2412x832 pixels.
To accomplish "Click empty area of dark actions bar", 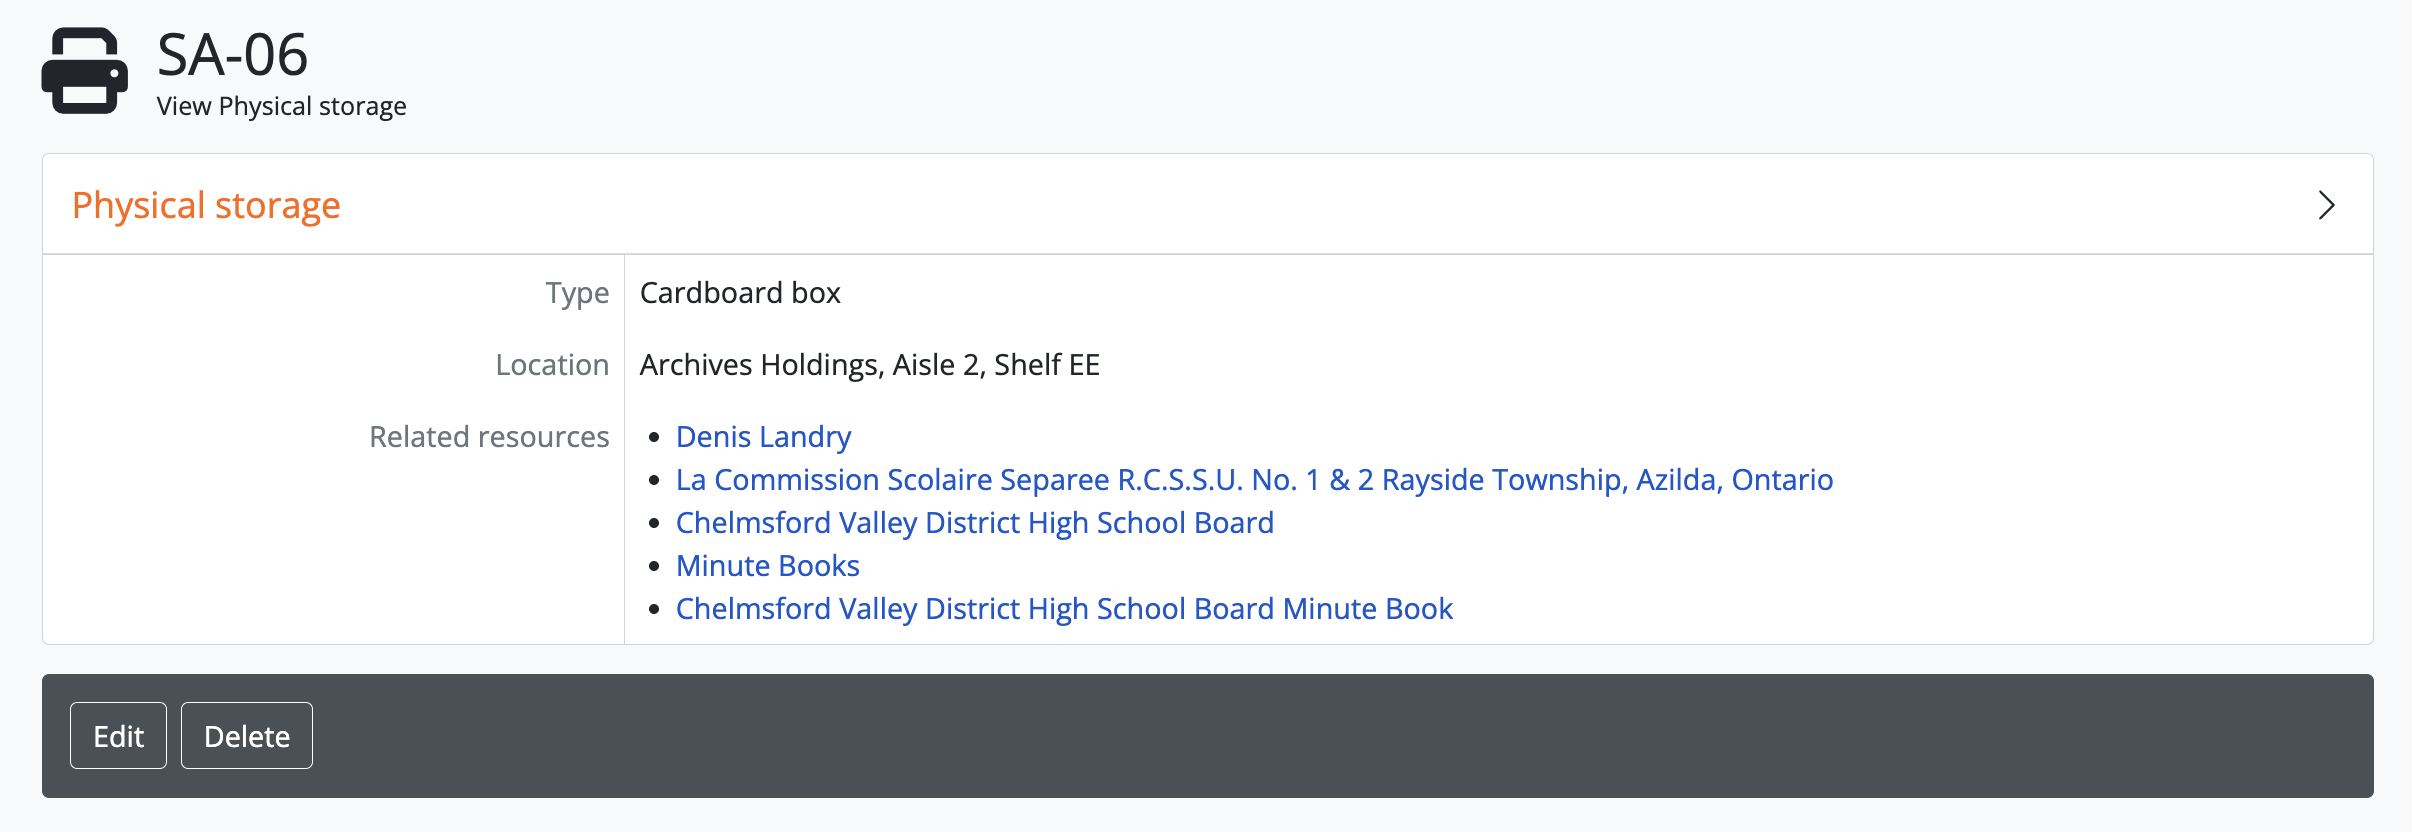I will [x=1300, y=736].
